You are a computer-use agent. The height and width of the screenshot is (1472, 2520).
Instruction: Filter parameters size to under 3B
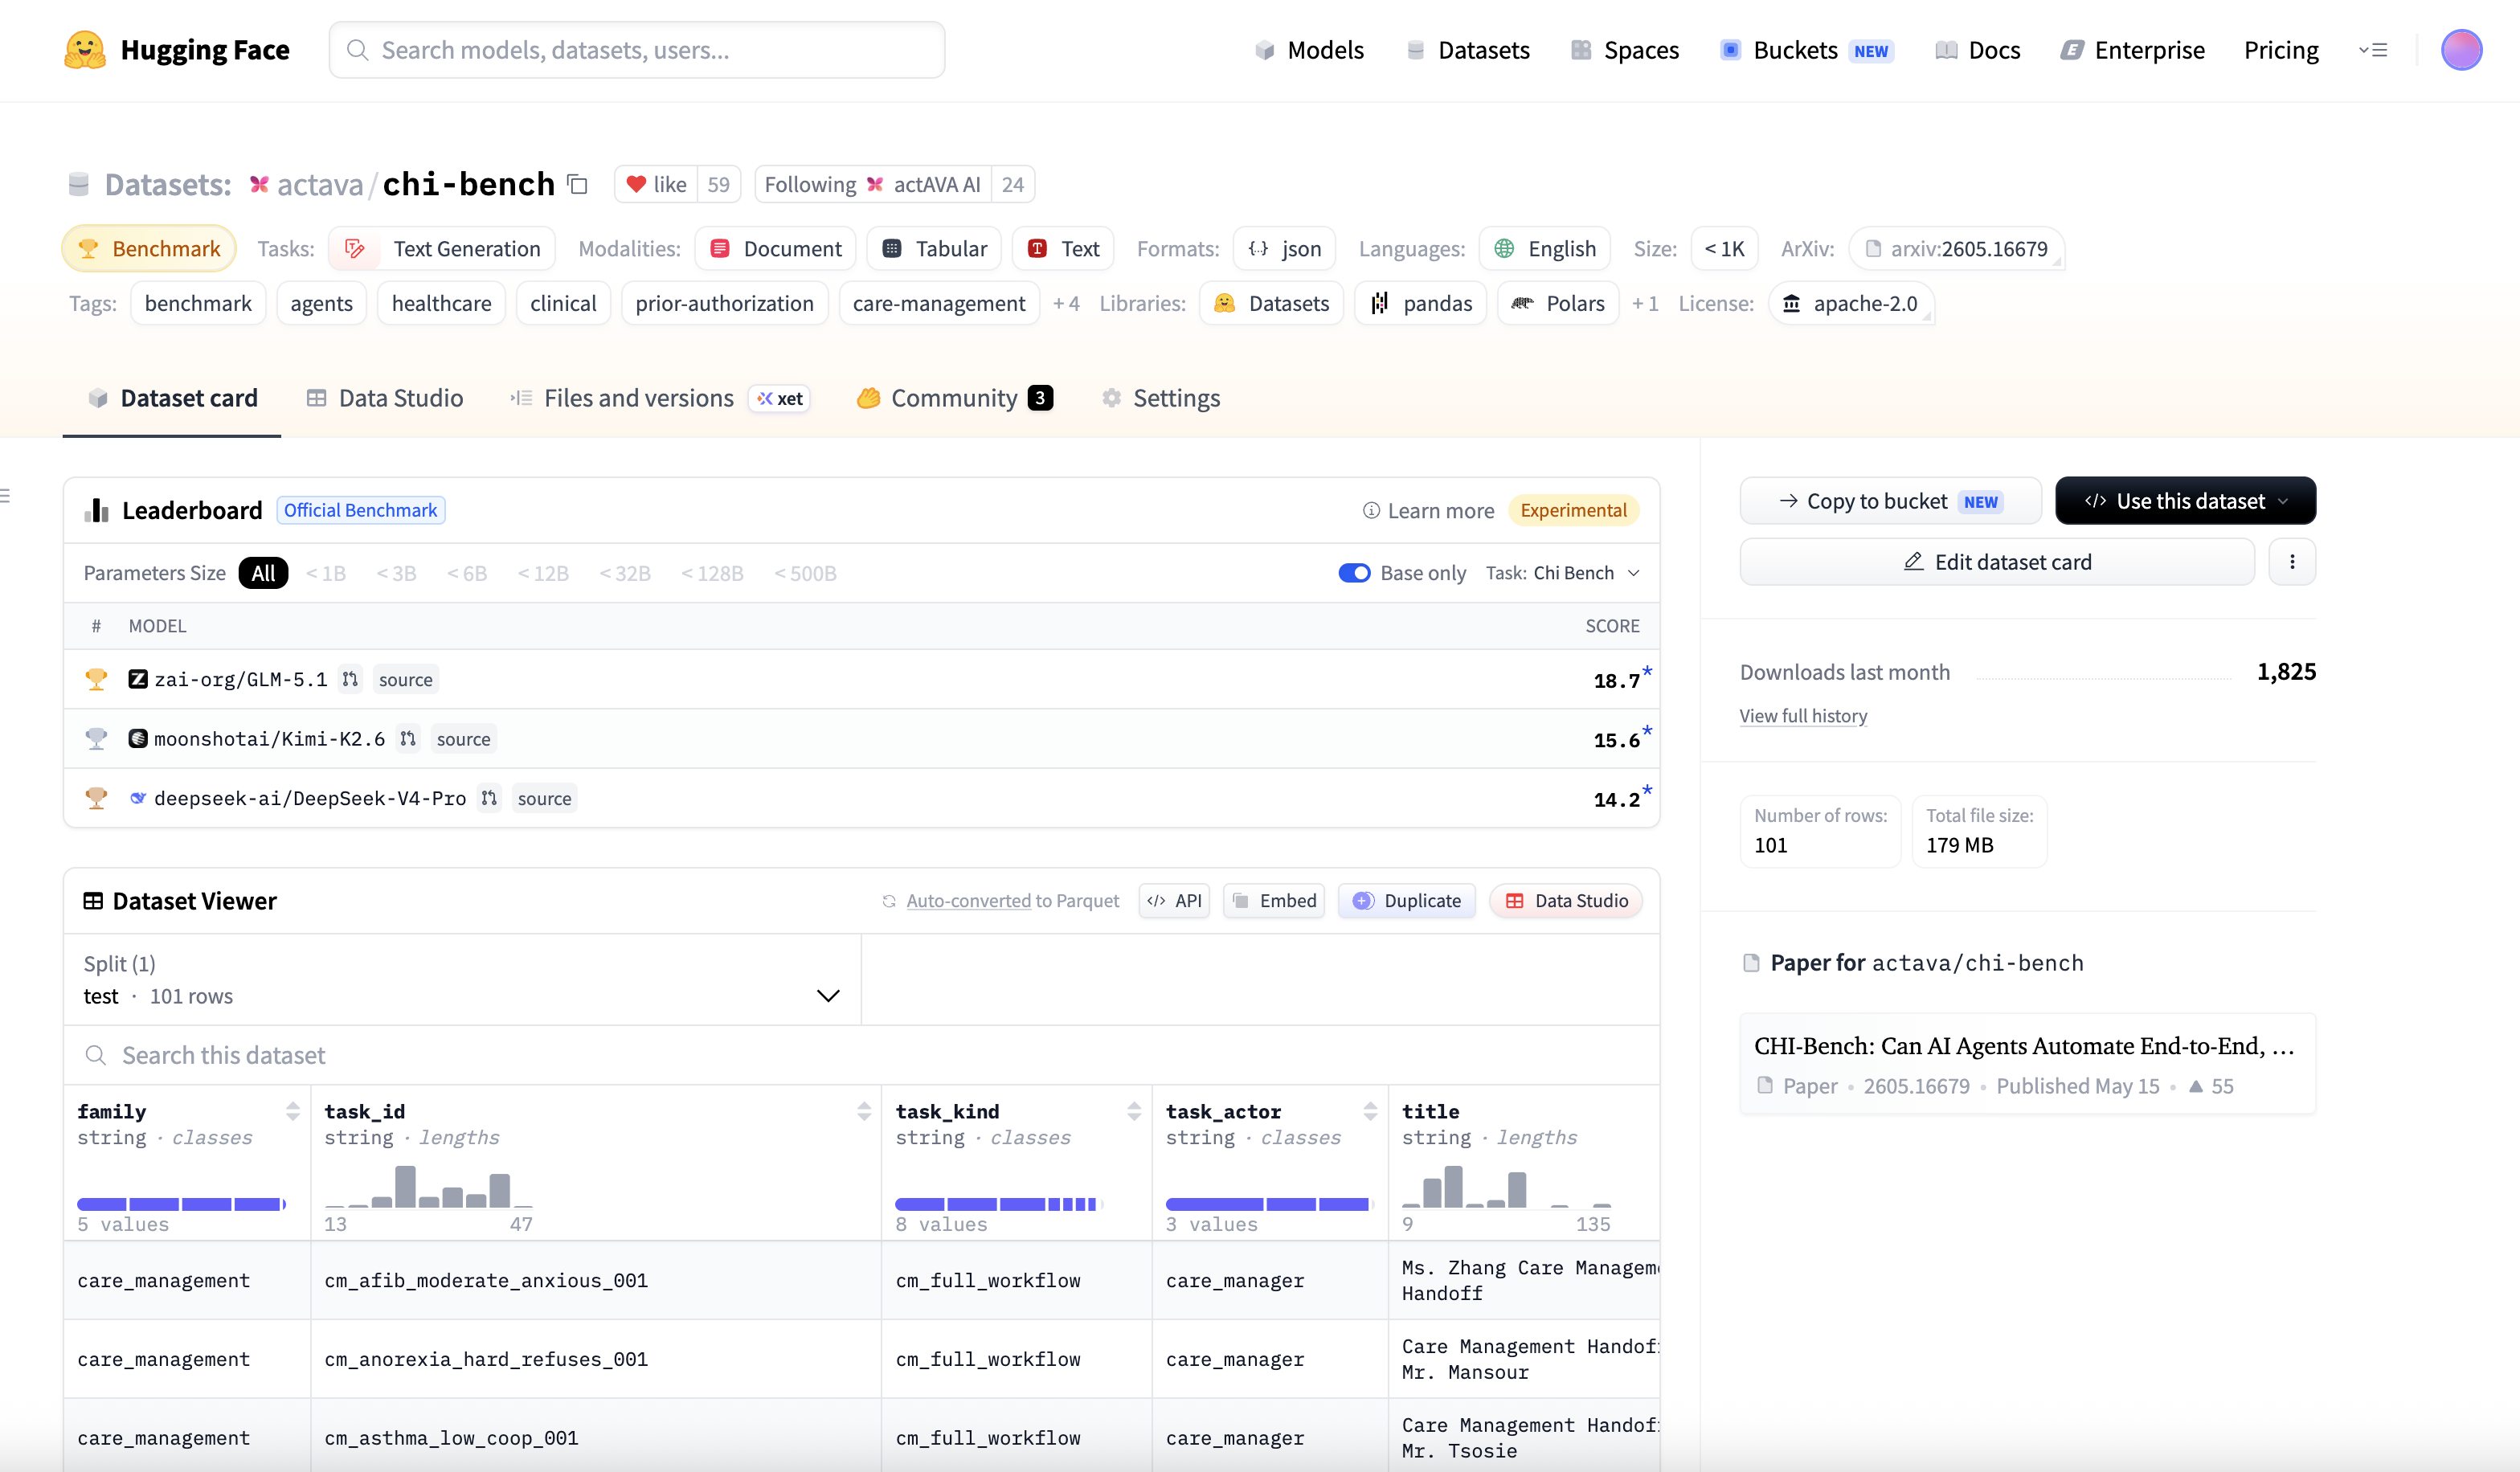396,573
